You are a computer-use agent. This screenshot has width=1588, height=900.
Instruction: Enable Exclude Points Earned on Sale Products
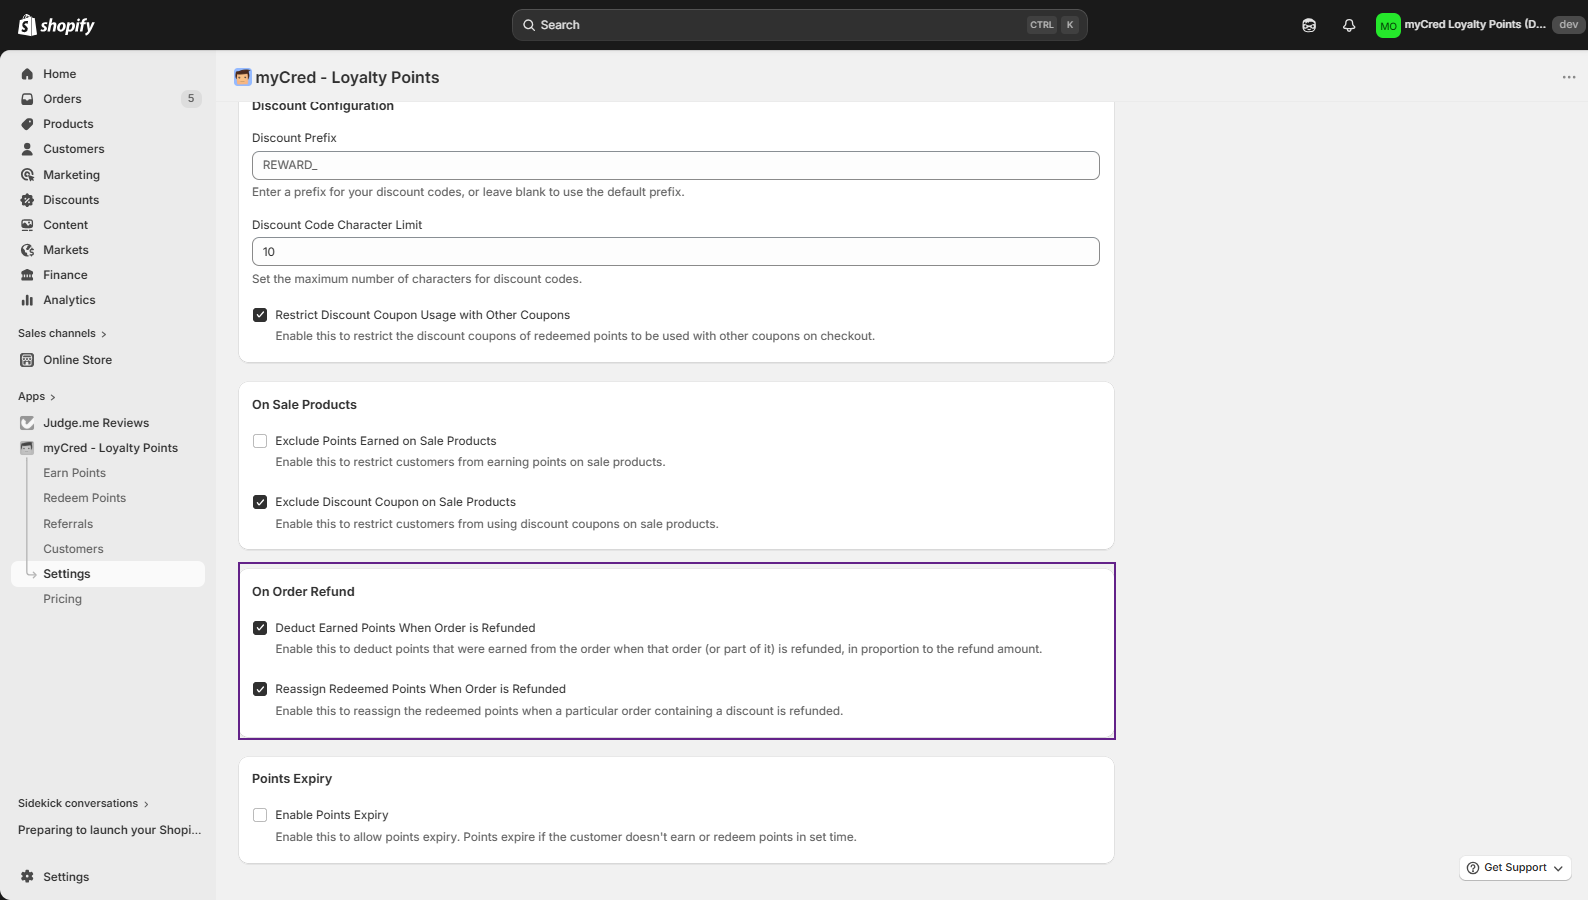260,441
